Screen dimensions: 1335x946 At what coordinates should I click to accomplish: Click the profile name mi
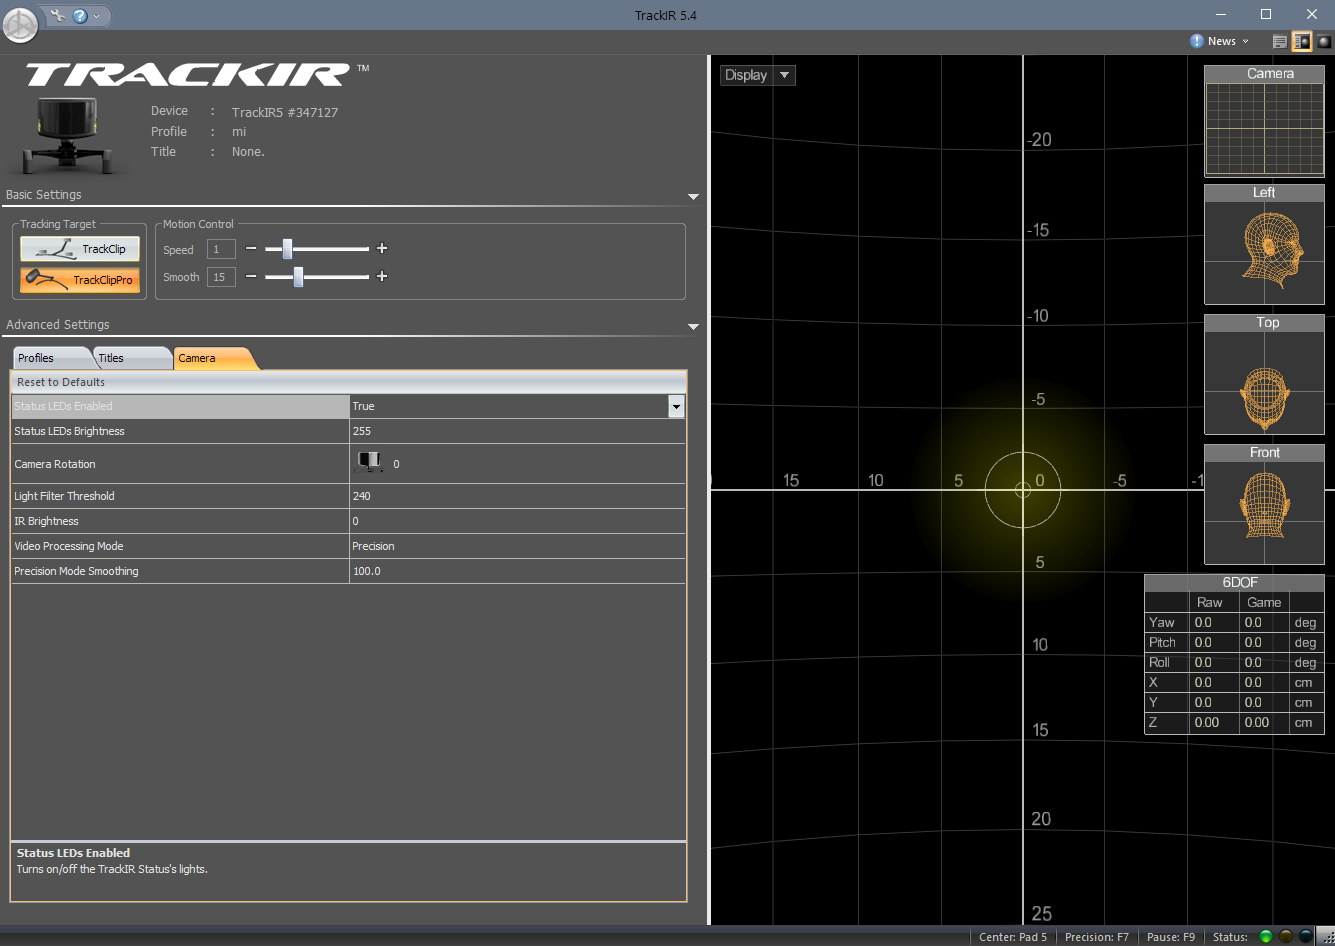coord(239,132)
